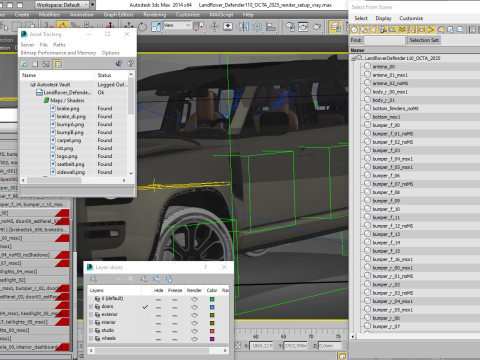The width and height of the screenshot is (480, 360).
Task: Open Display menu in Select From Scene
Action: (x=383, y=18)
